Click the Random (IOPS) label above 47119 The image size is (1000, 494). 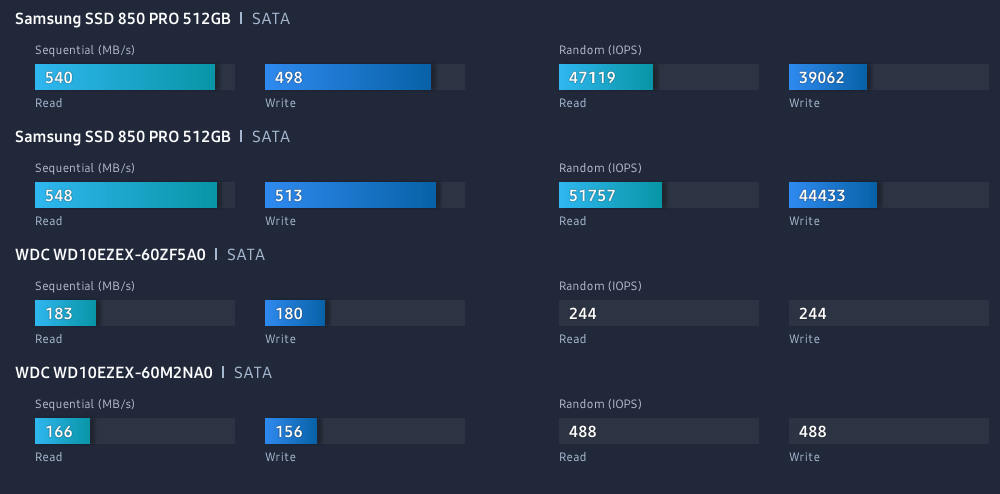(600, 50)
